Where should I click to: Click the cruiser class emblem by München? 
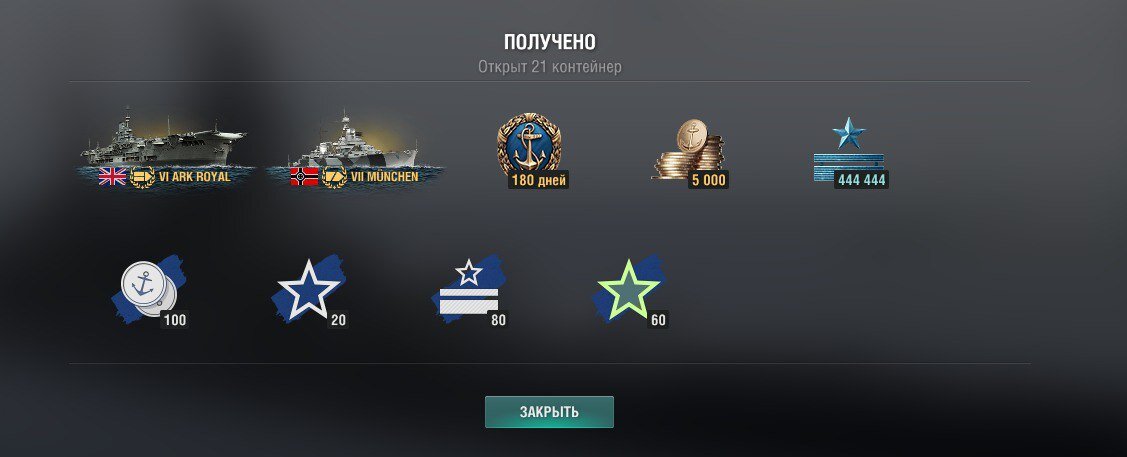(334, 176)
